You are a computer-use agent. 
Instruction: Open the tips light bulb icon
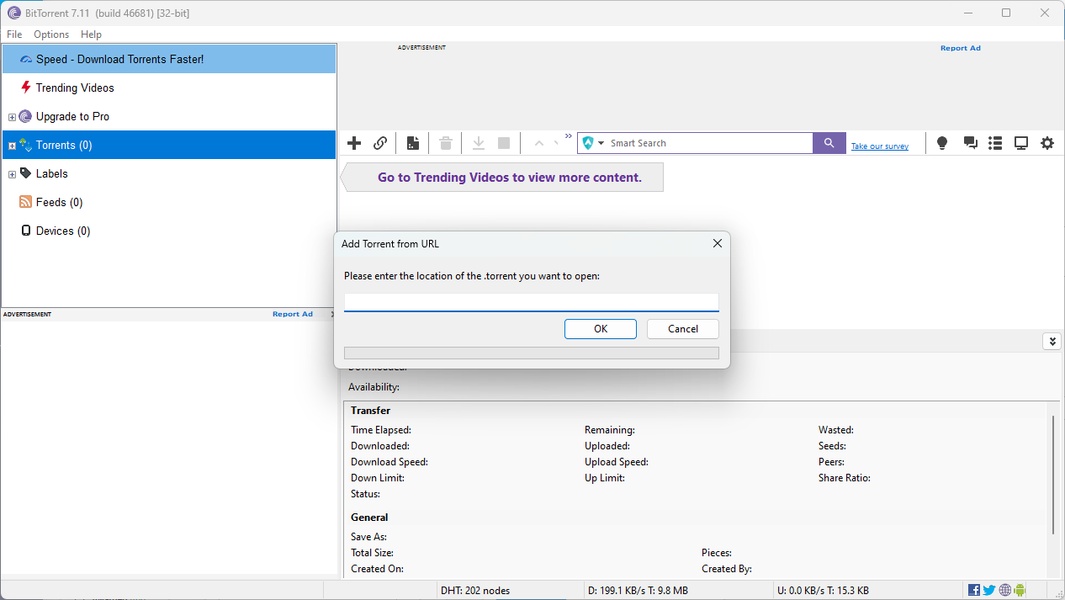coord(941,143)
